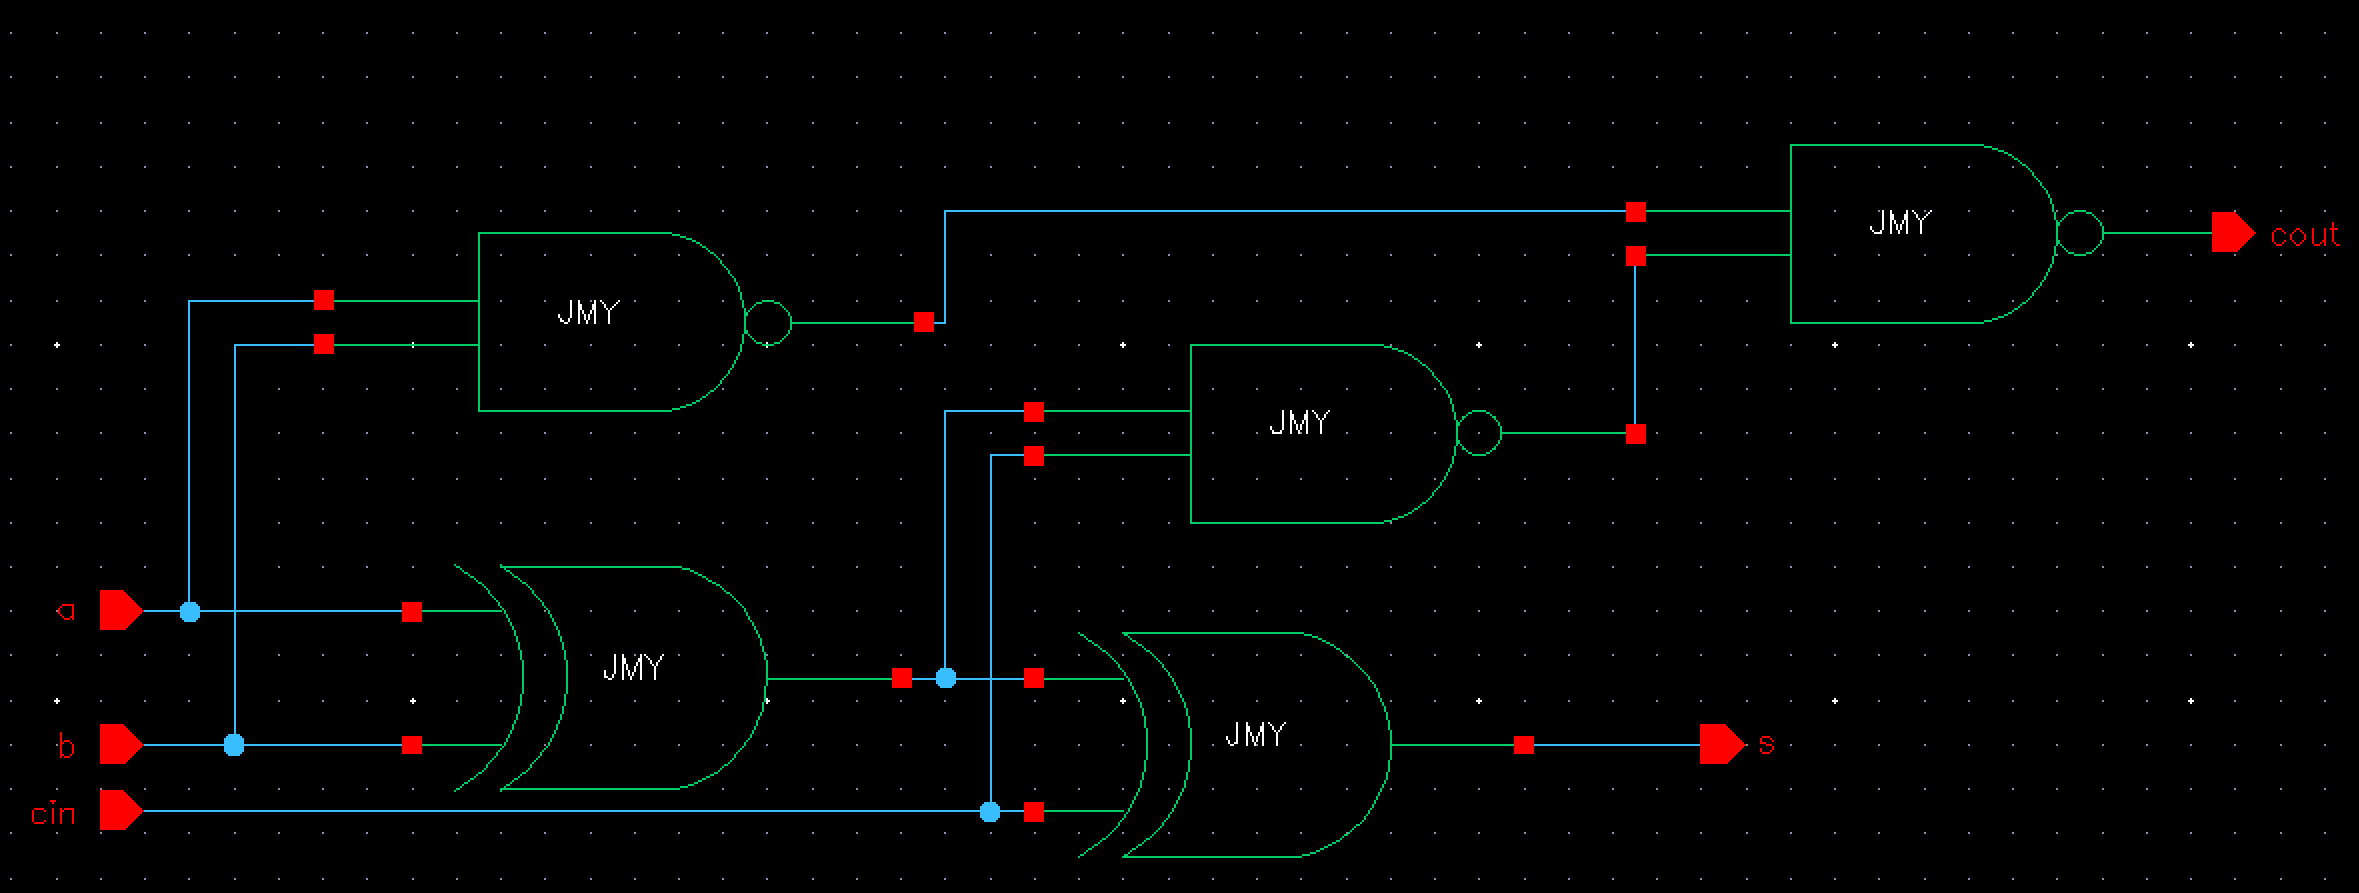Viewport: 2359px width, 893px height.
Task: Click the JMY label inside the cout NAND gate
Action: click(1900, 222)
